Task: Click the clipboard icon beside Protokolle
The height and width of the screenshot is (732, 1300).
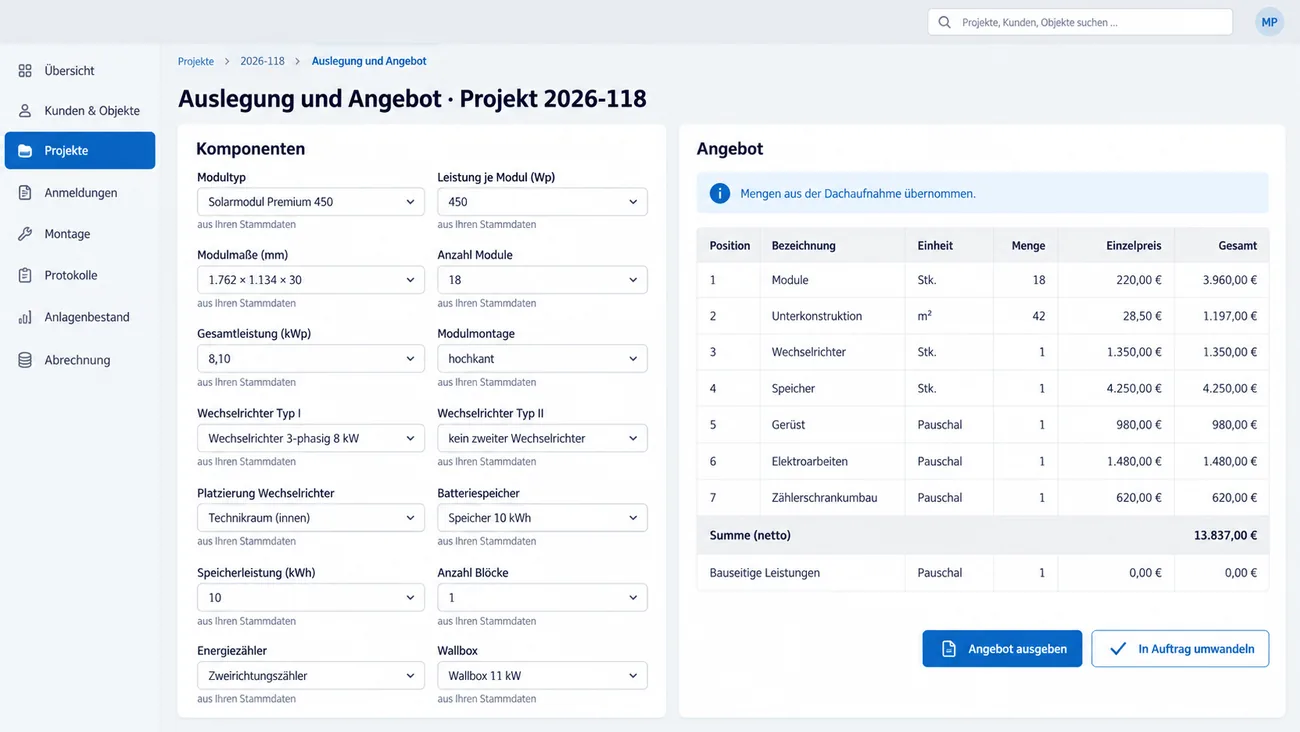Action: tap(25, 275)
